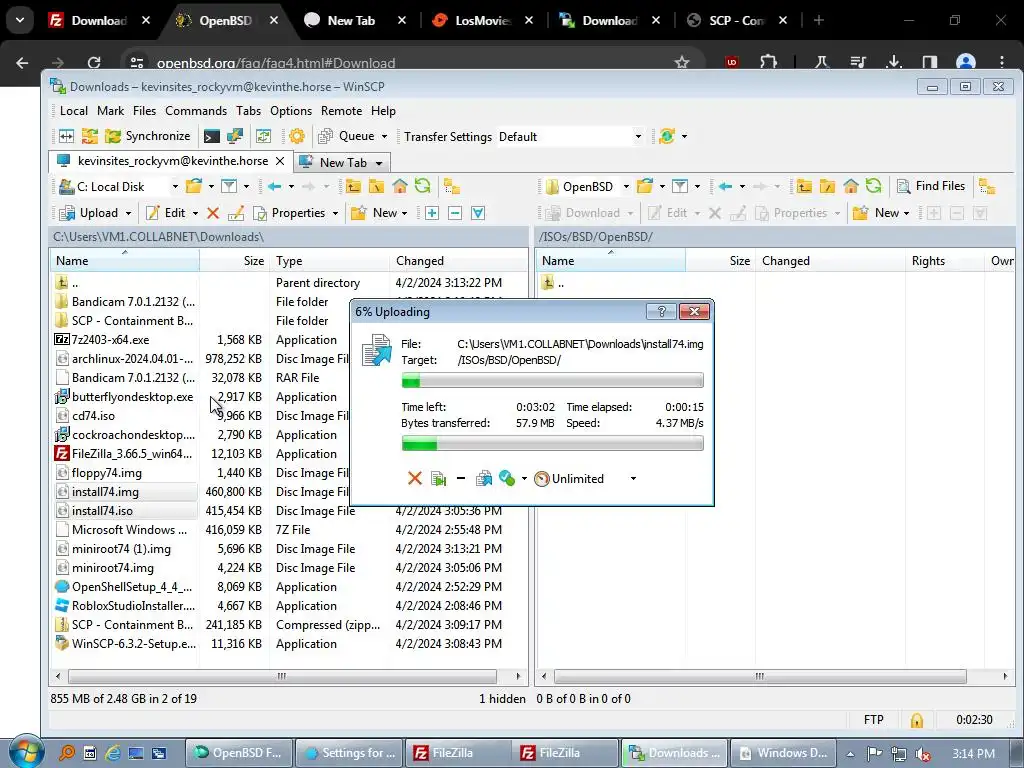Open the Remote menu
Image resolution: width=1024 pixels, height=768 pixels.
[341, 111]
